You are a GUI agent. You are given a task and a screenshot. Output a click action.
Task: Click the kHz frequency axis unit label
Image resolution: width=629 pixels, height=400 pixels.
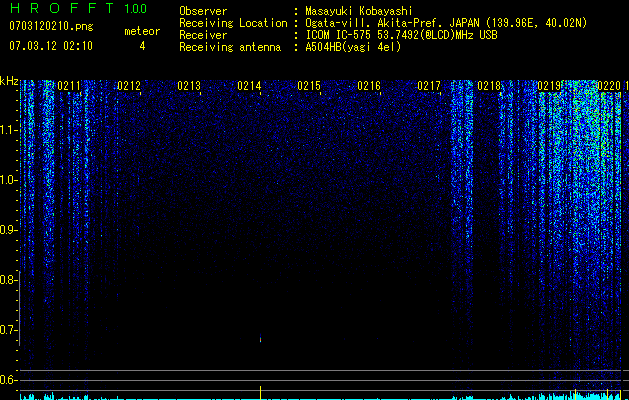coord(9,81)
